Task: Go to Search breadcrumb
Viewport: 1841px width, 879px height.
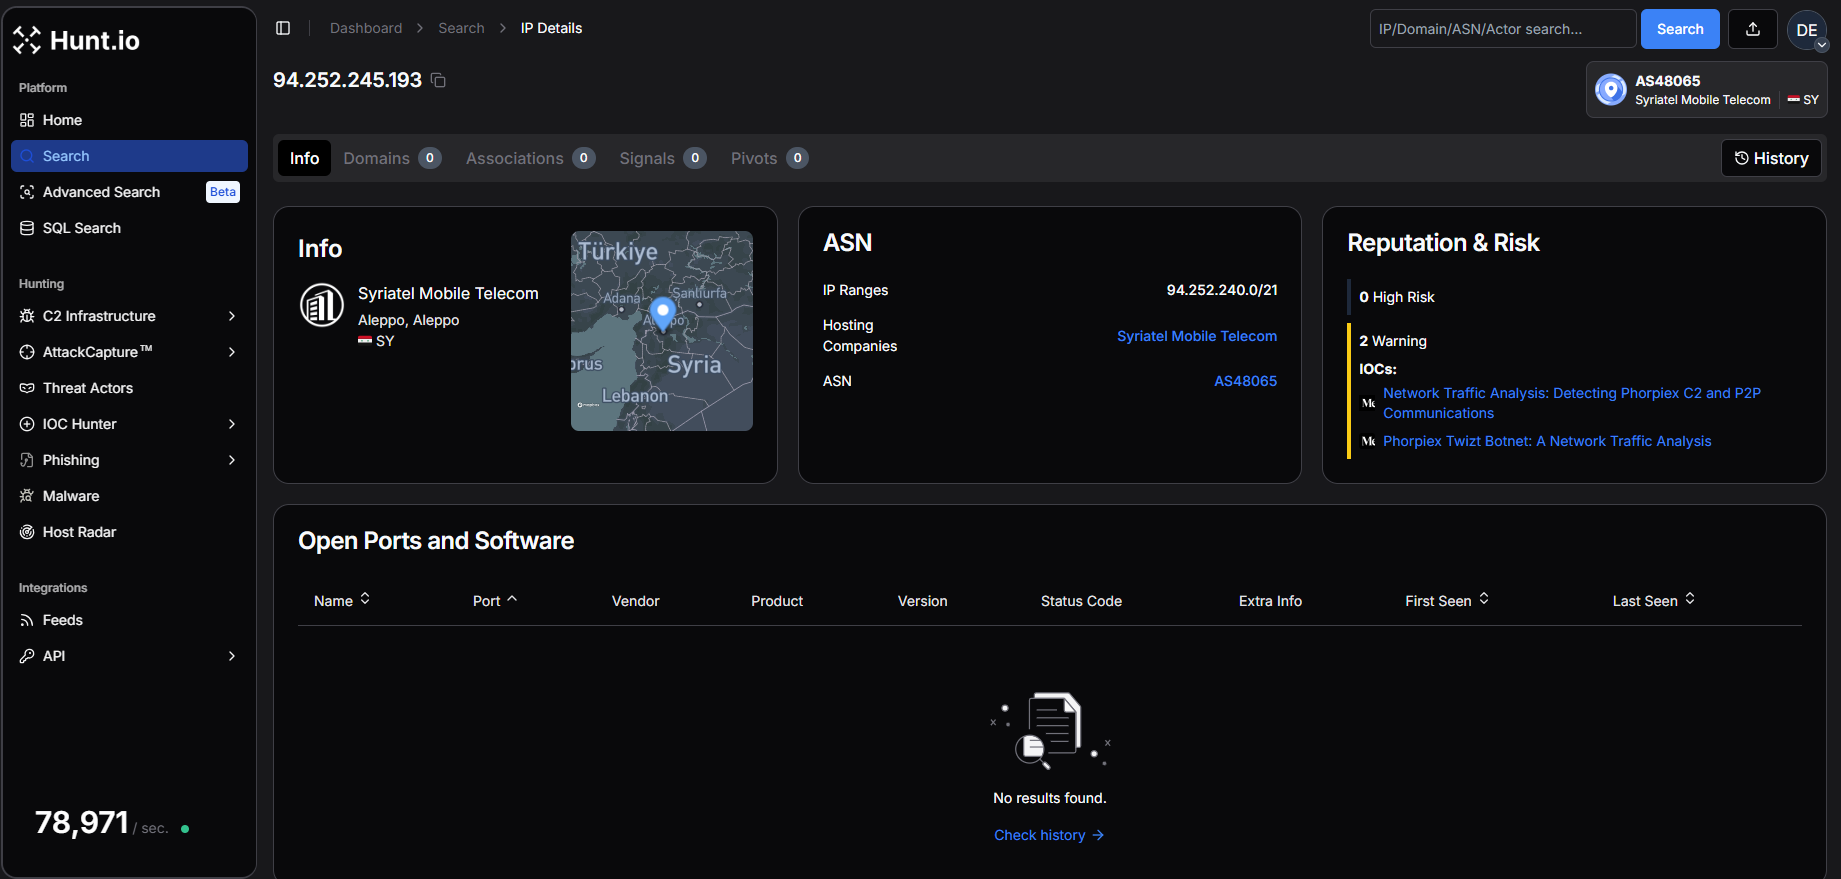Action: coord(461,28)
